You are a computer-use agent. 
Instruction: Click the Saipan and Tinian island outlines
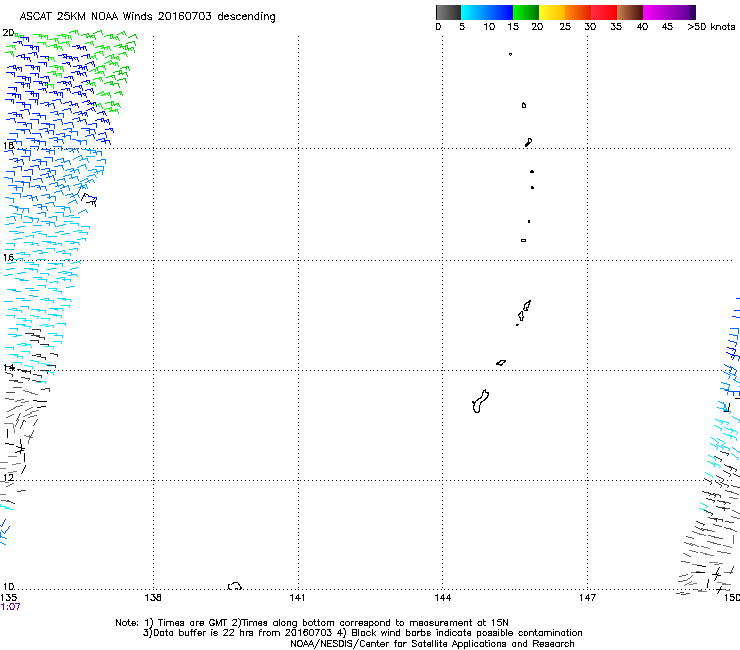tap(523, 312)
